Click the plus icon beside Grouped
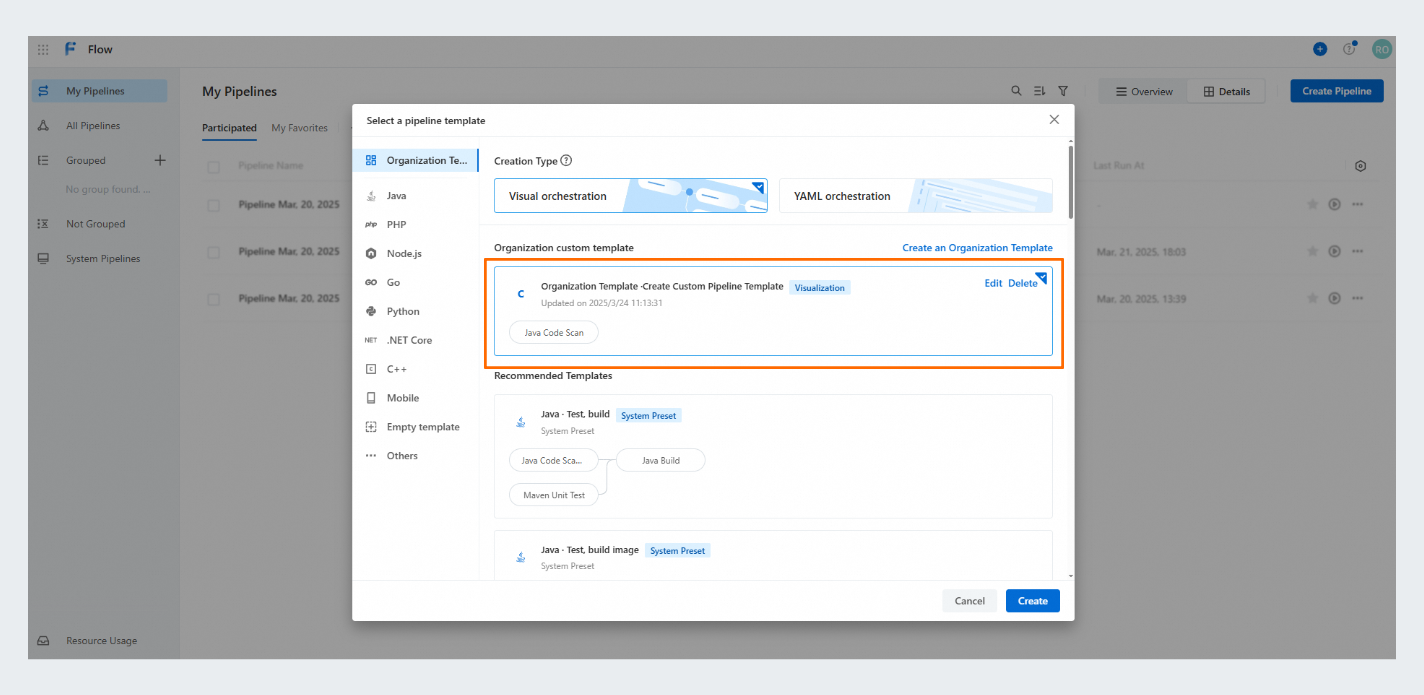The width and height of the screenshot is (1424, 695). pos(160,160)
